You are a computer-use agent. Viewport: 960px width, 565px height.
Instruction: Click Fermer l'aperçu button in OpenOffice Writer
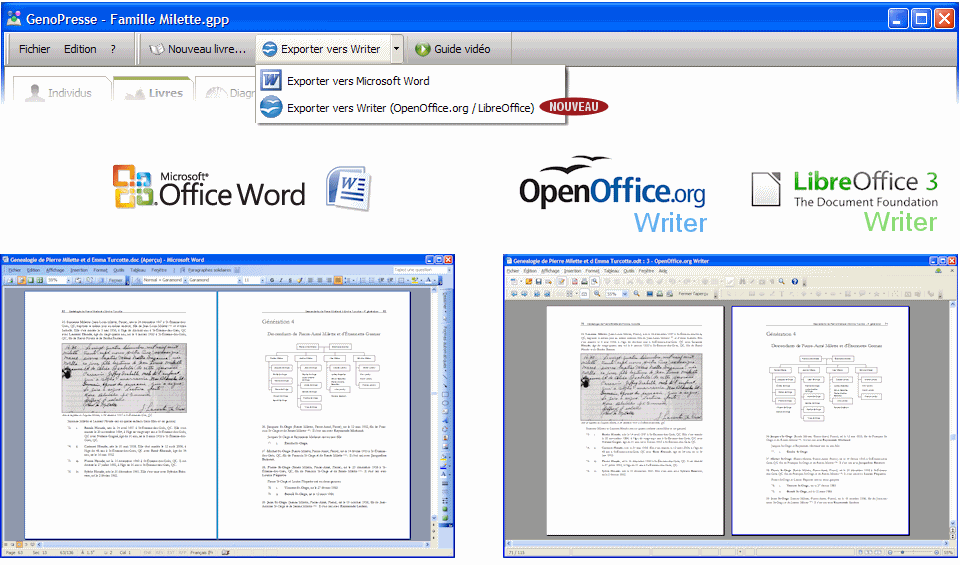tap(693, 293)
